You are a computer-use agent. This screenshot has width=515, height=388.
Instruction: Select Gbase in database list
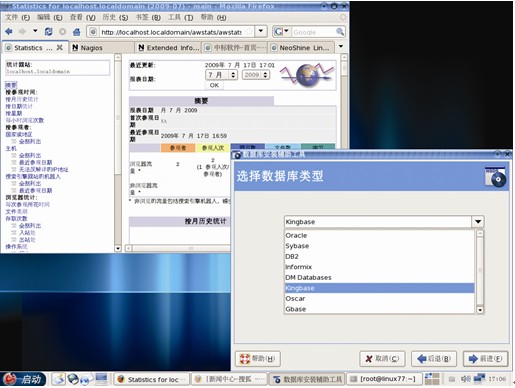379,309
